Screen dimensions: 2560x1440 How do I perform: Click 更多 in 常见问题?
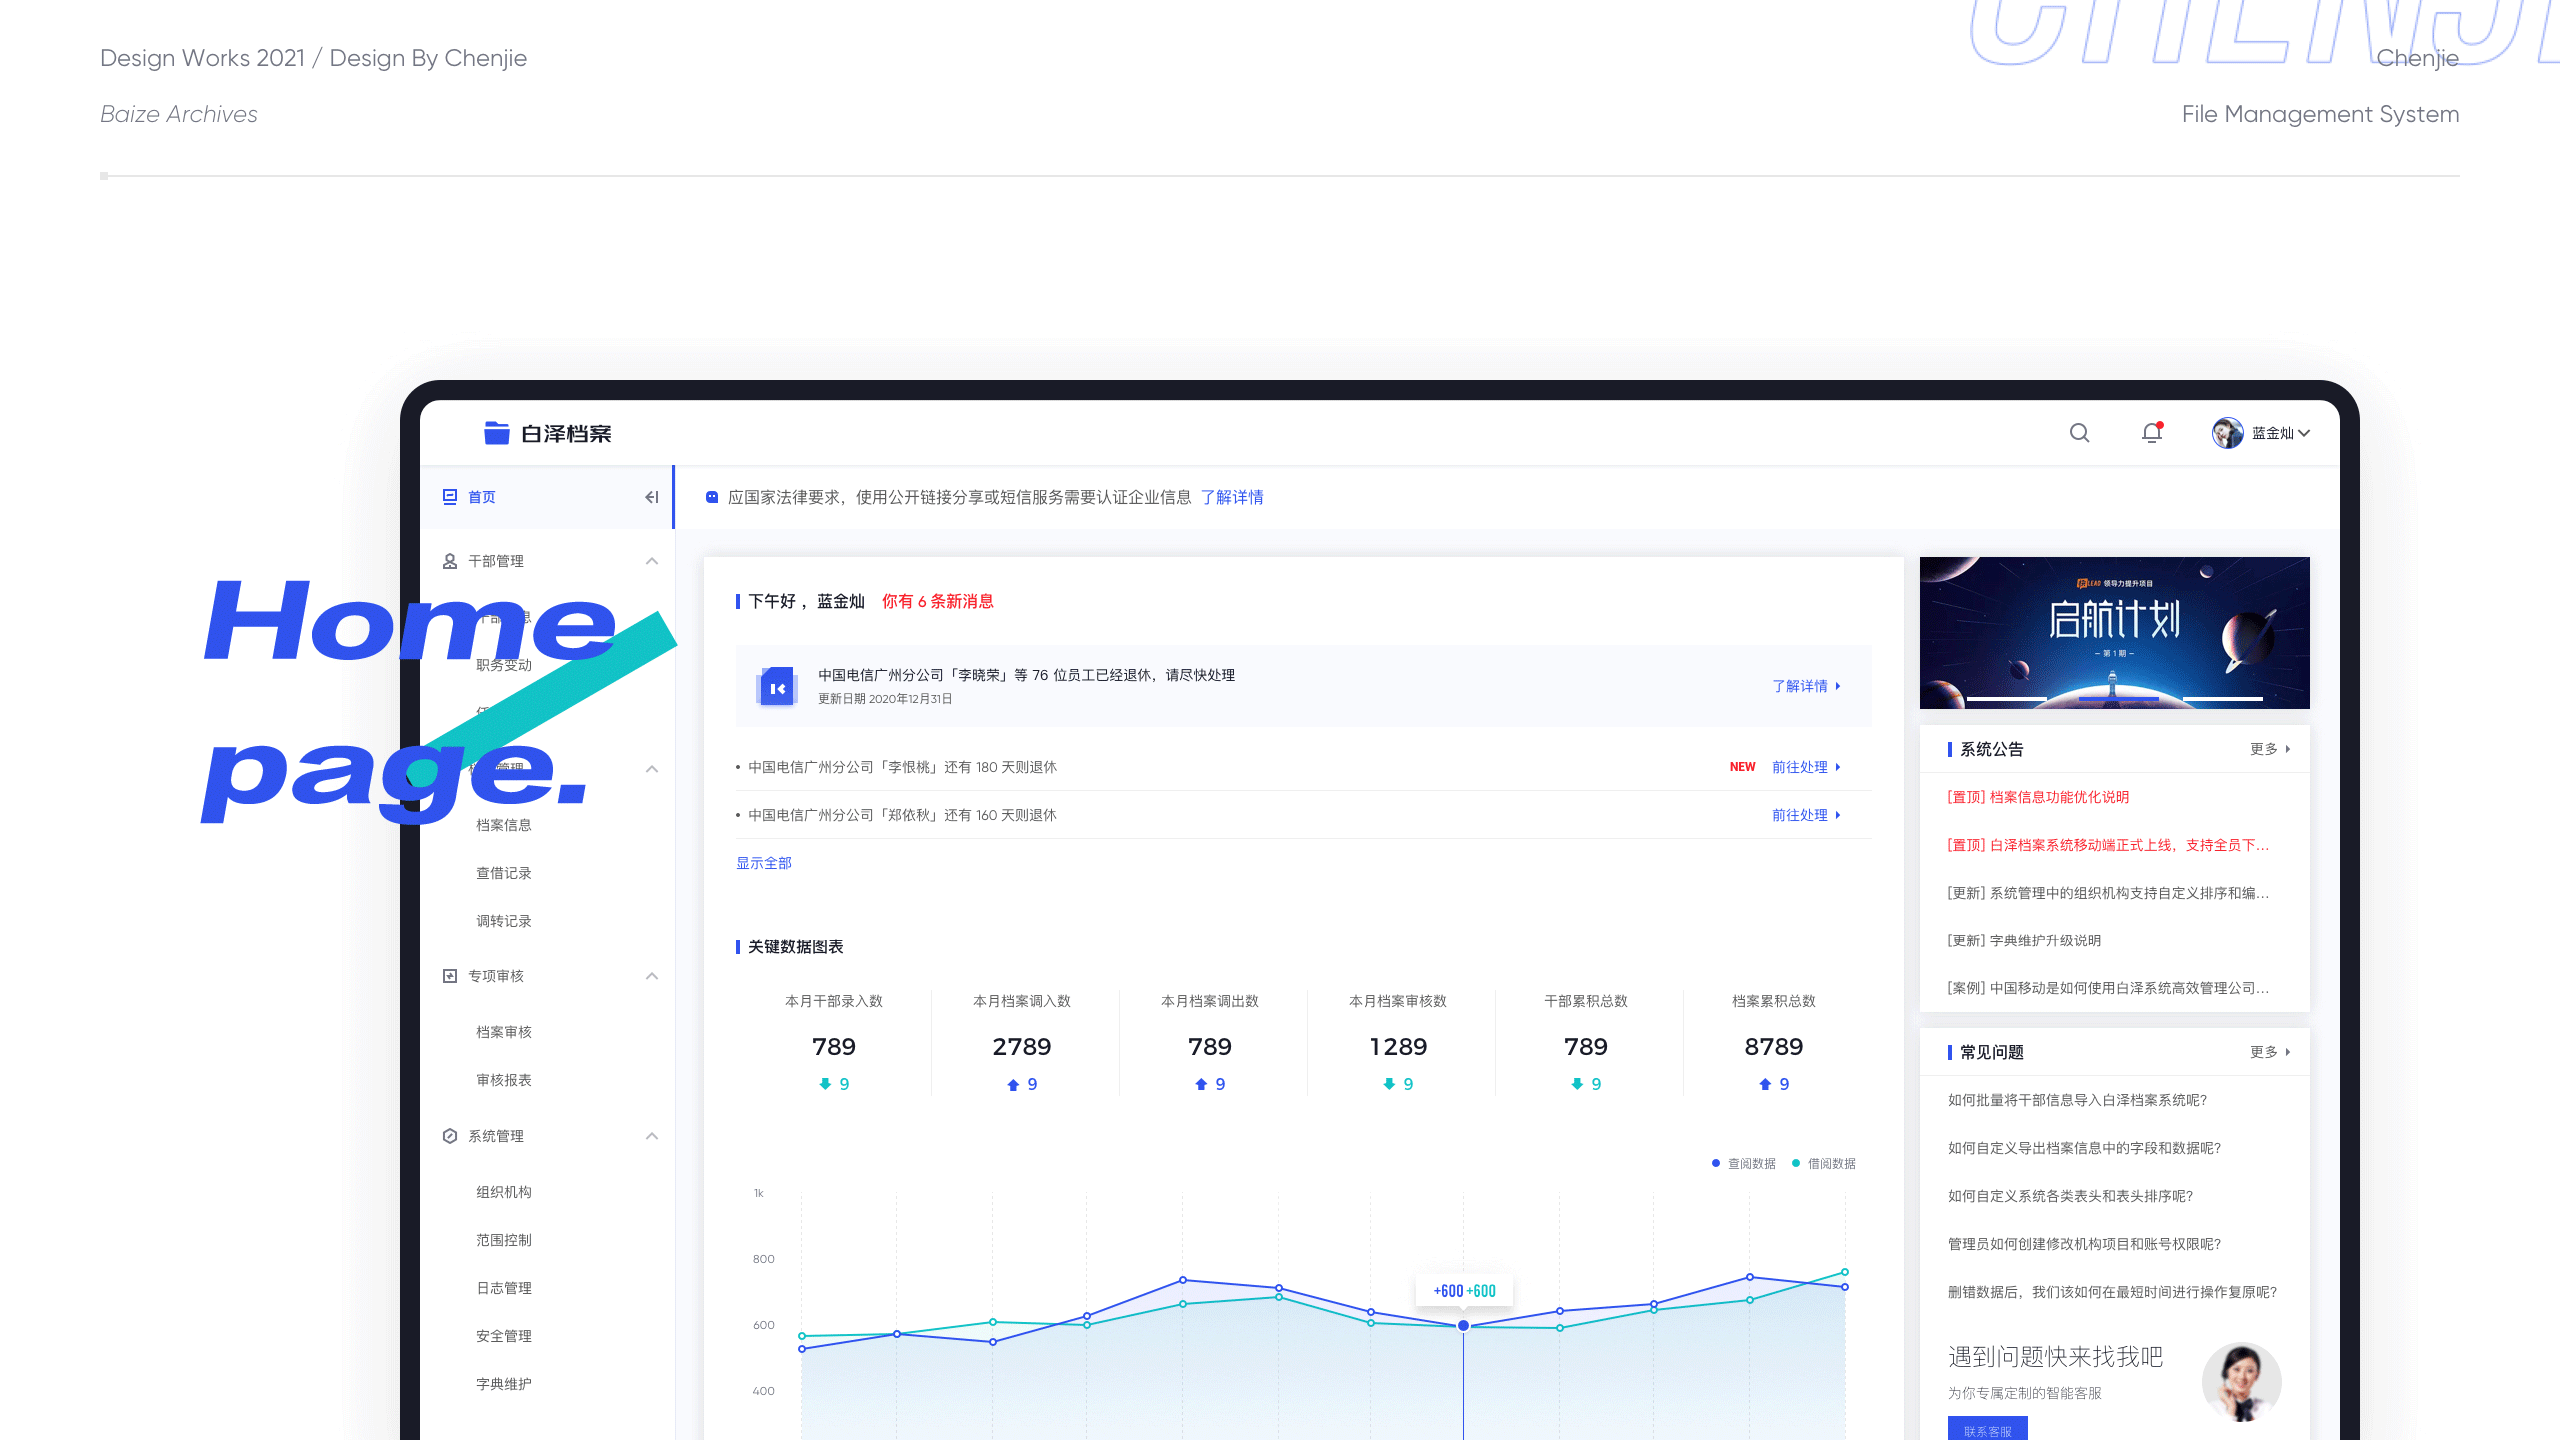pos(2270,1052)
